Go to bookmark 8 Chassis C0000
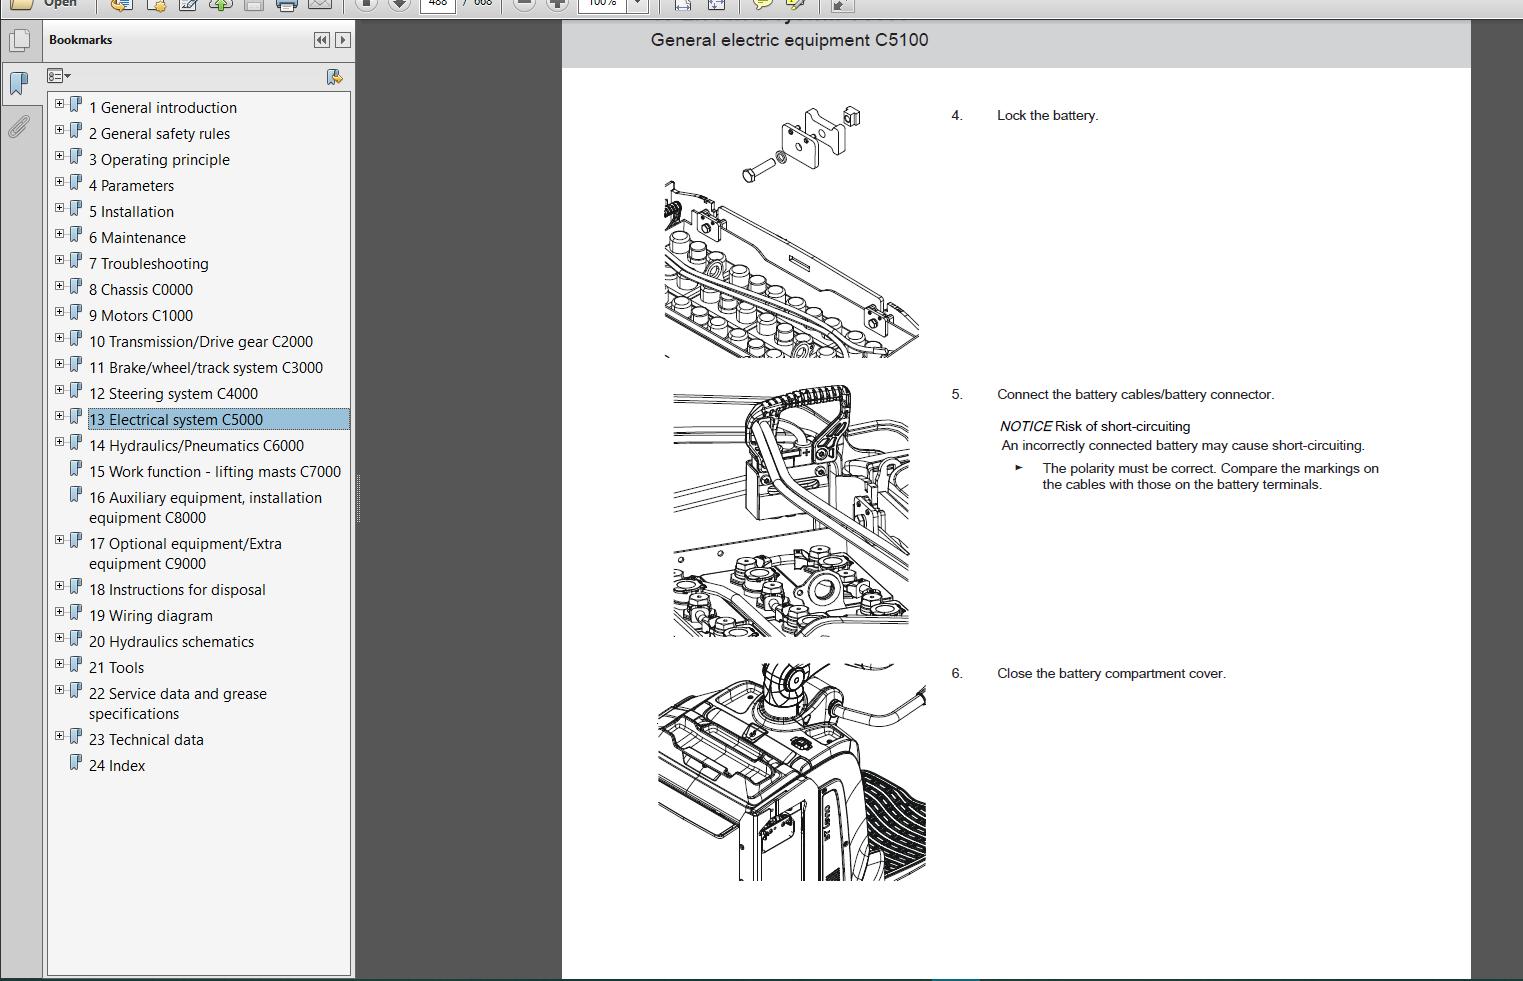1523x981 pixels. click(141, 290)
